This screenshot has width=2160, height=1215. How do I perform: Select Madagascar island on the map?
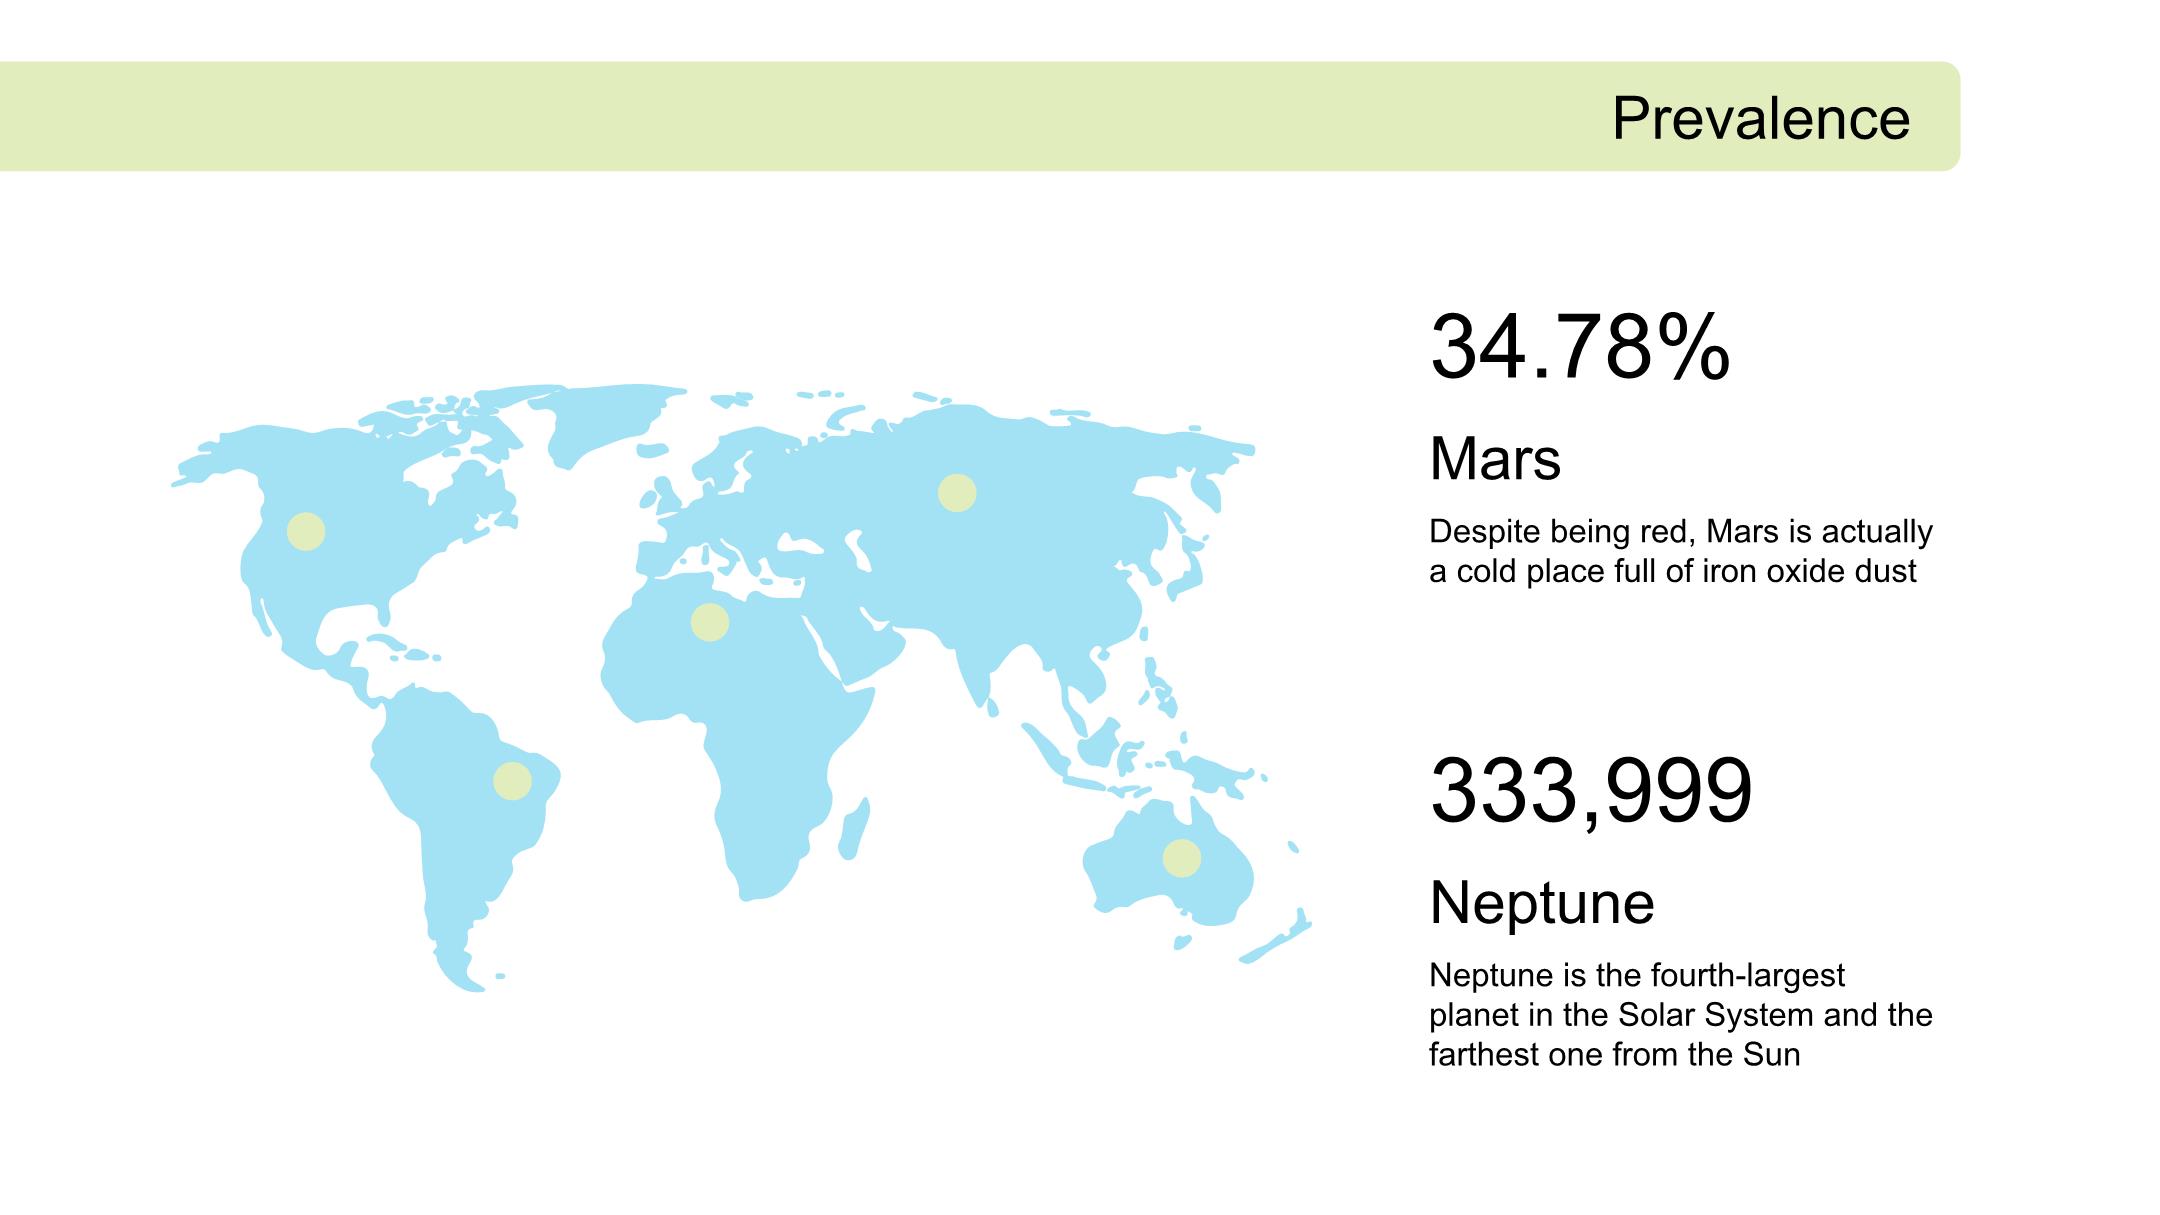pyautogui.click(x=853, y=832)
